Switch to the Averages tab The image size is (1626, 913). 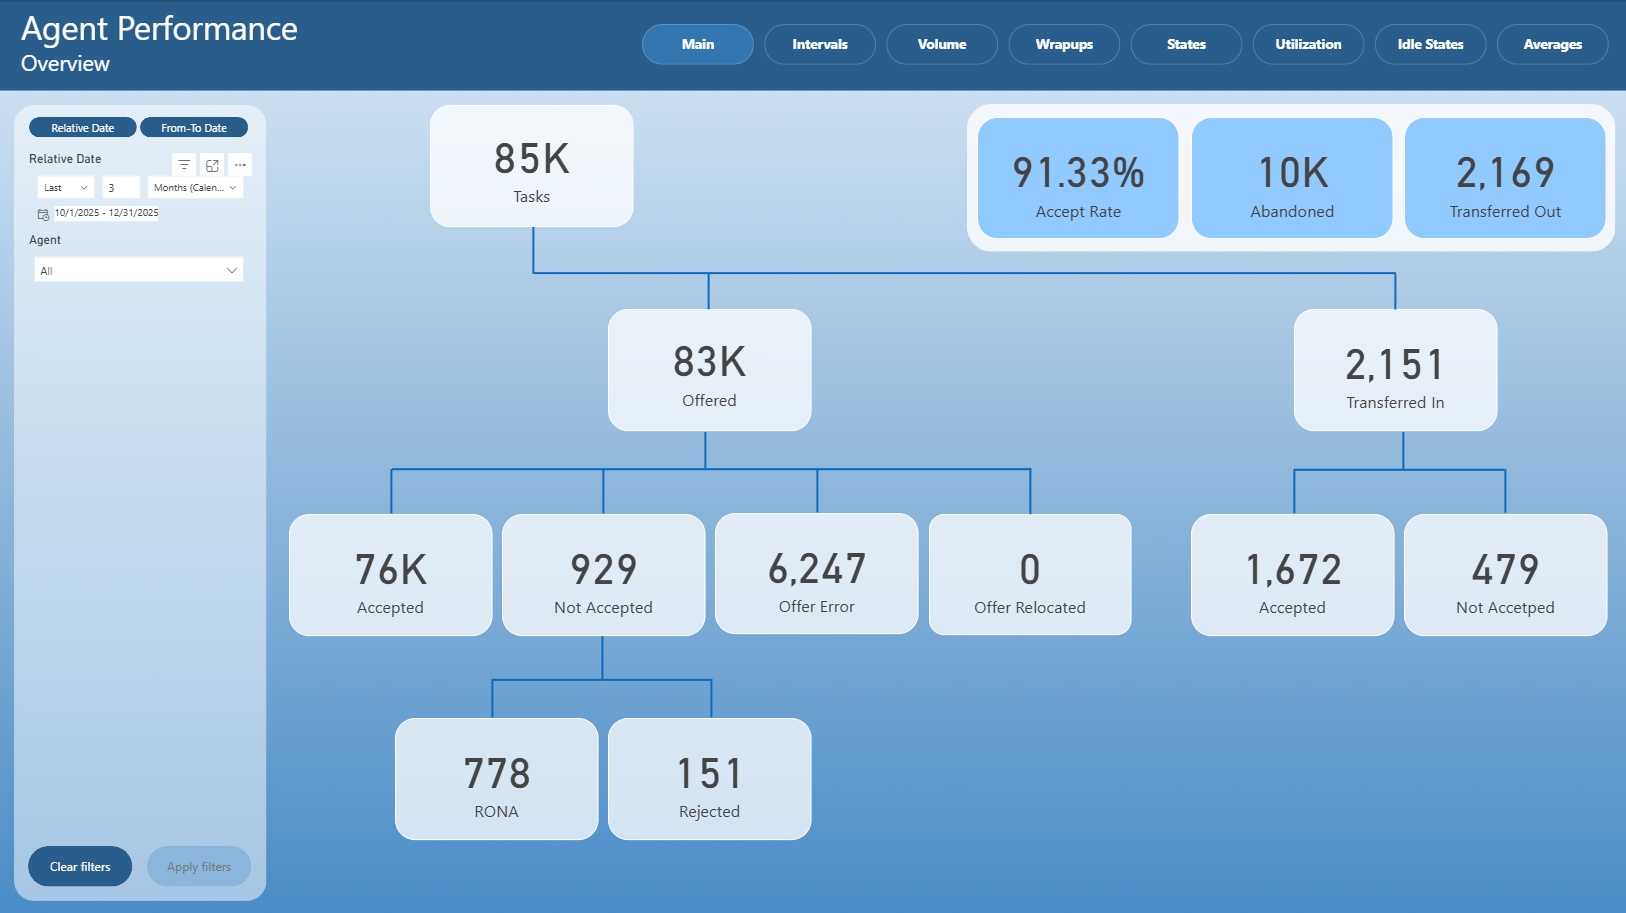pos(1552,44)
